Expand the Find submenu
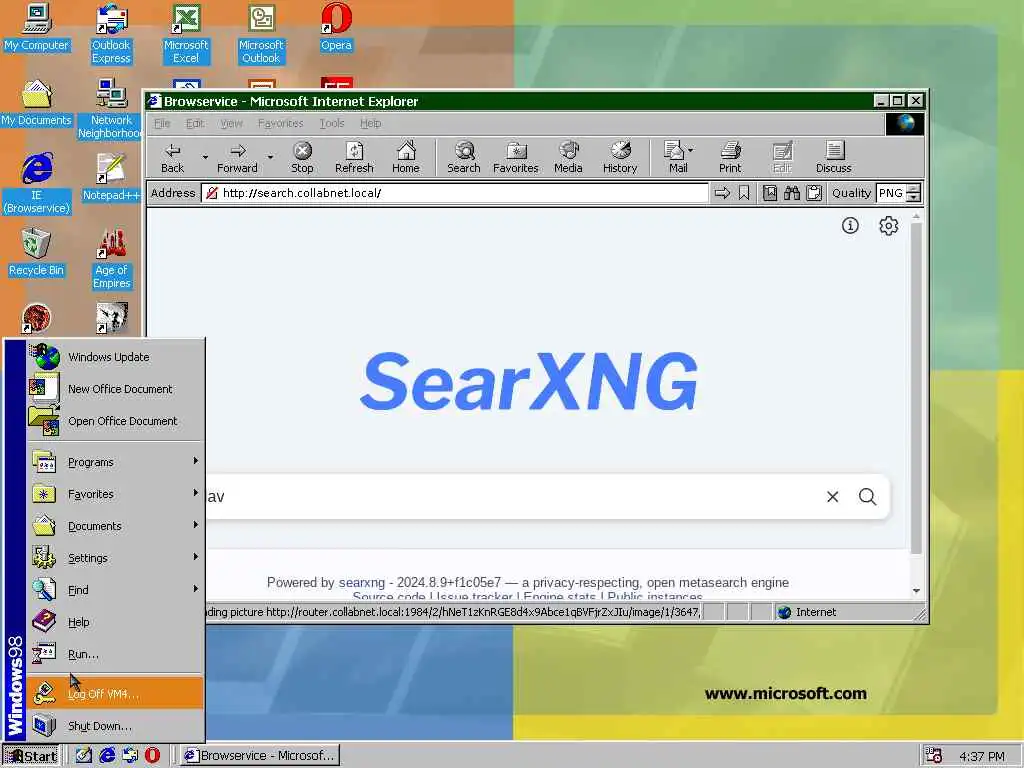 coord(115,590)
